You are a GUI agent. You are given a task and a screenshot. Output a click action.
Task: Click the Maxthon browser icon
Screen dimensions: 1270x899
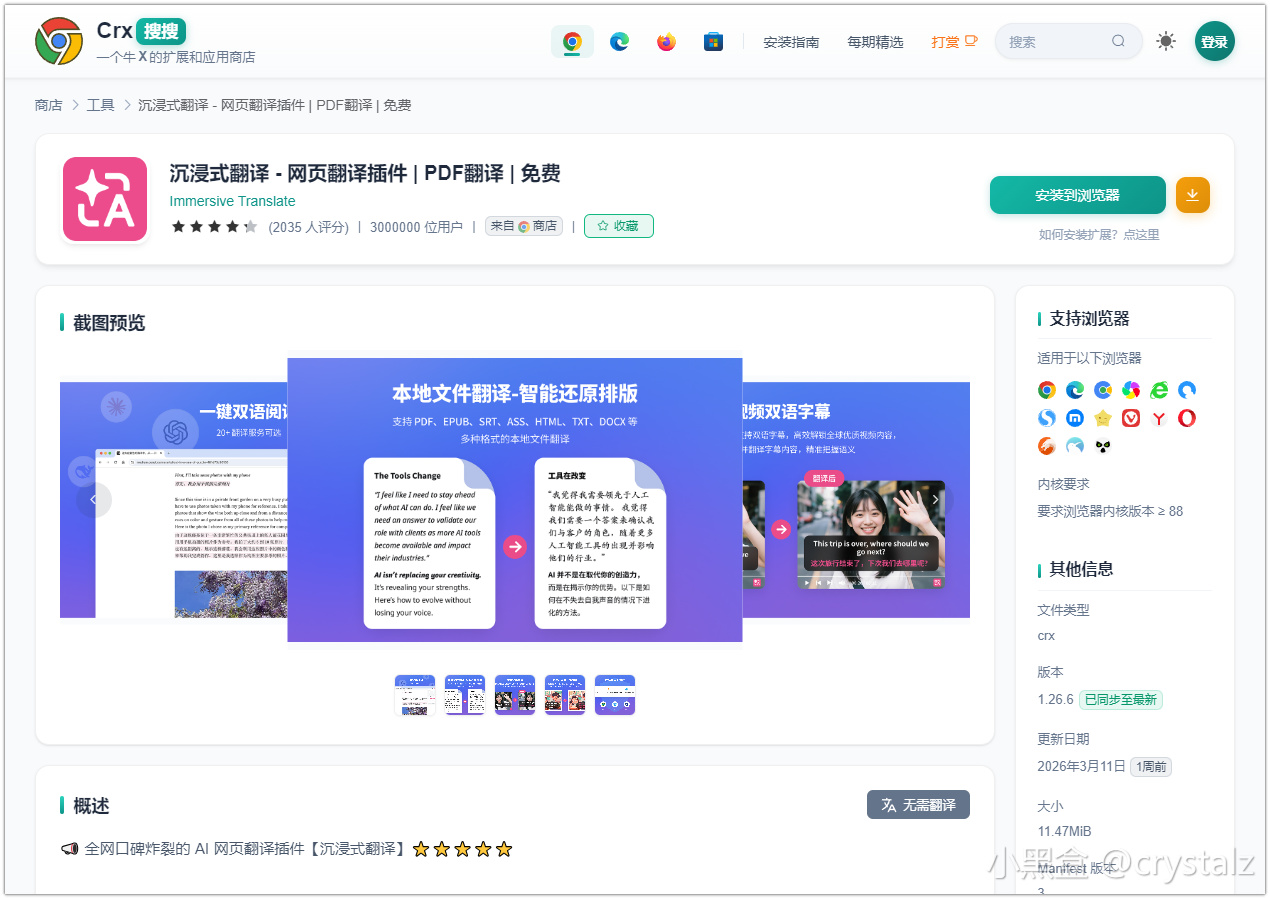(1075, 418)
